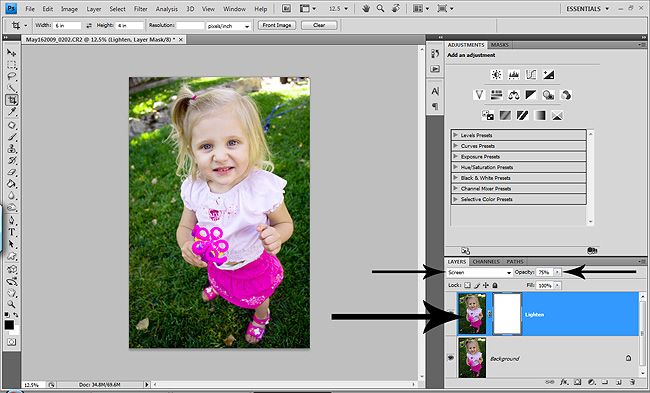Screen dimensions: 650x393
Task: Switch to the Masks tab
Action: tap(500, 44)
